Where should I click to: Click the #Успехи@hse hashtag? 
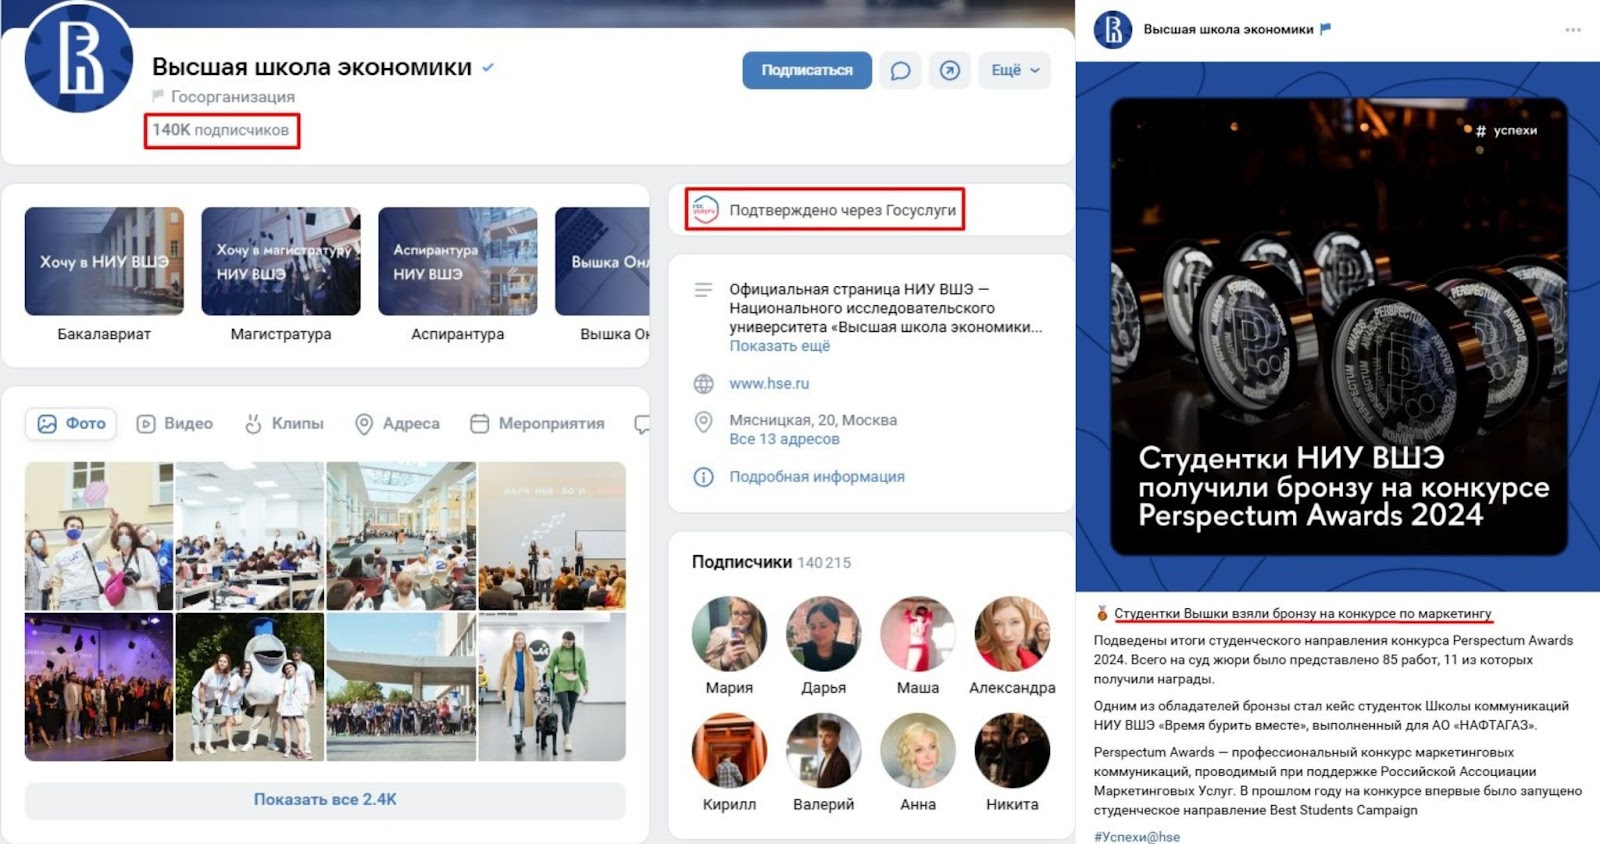[x=1137, y=836]
